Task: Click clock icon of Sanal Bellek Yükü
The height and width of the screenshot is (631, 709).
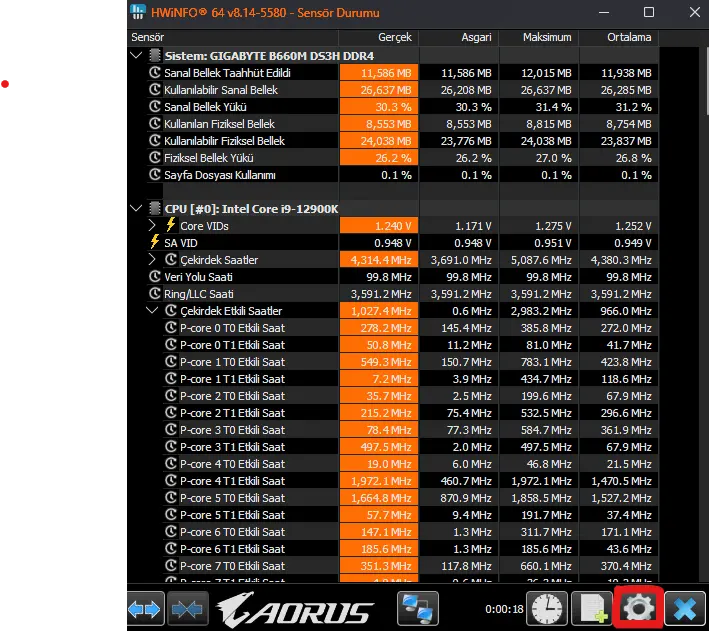Action: 155,106
